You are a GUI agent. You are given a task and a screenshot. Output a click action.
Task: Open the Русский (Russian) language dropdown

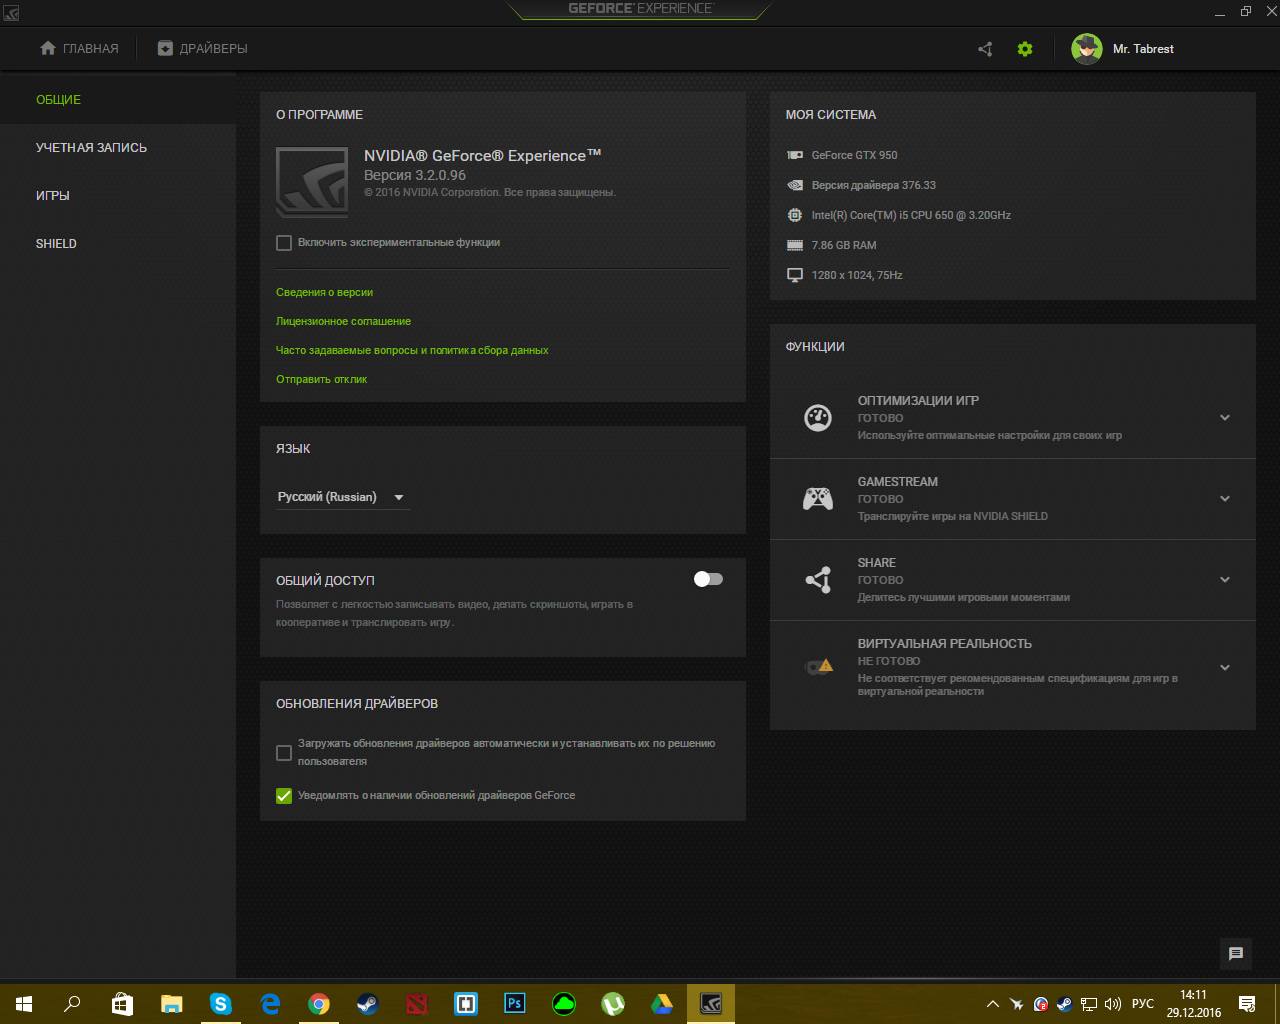click(342, 497)
